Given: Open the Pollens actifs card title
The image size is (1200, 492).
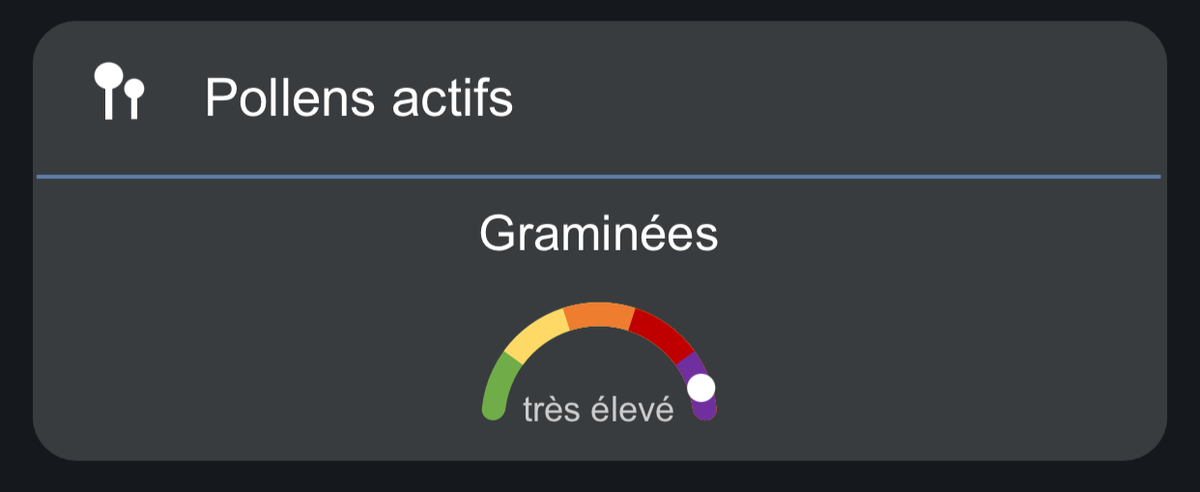Looking at the screenshot, I should 358,98.
